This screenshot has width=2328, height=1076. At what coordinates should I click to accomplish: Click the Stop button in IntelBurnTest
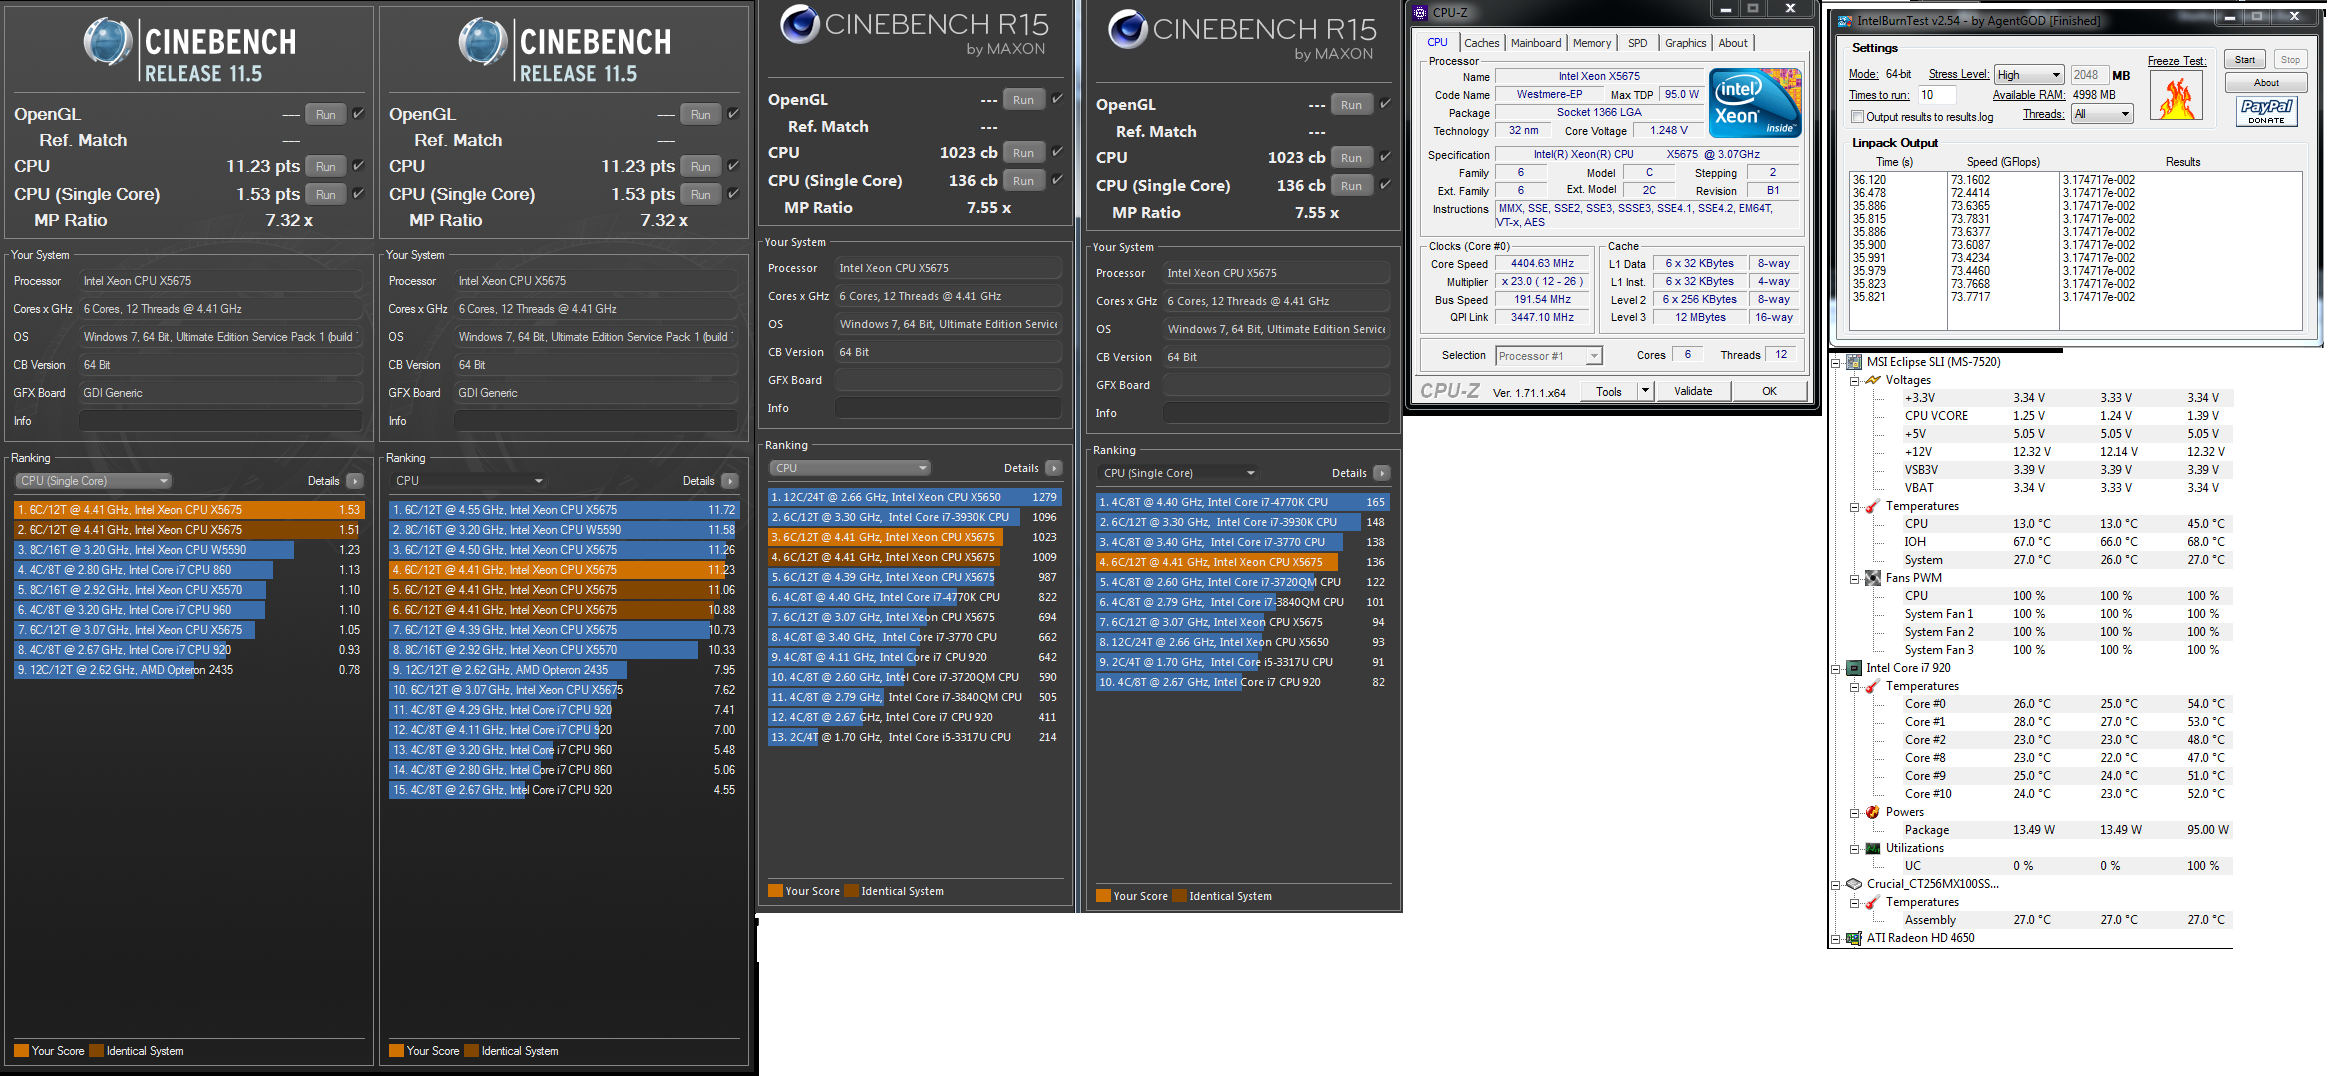[x=2290, y=60]
